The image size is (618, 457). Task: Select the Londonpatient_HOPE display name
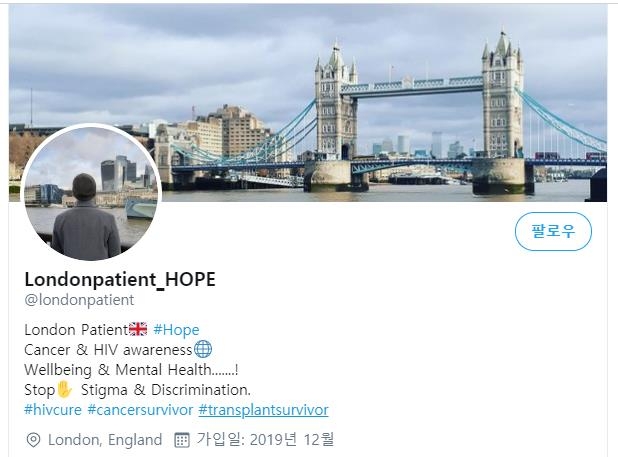click(120, 279)
